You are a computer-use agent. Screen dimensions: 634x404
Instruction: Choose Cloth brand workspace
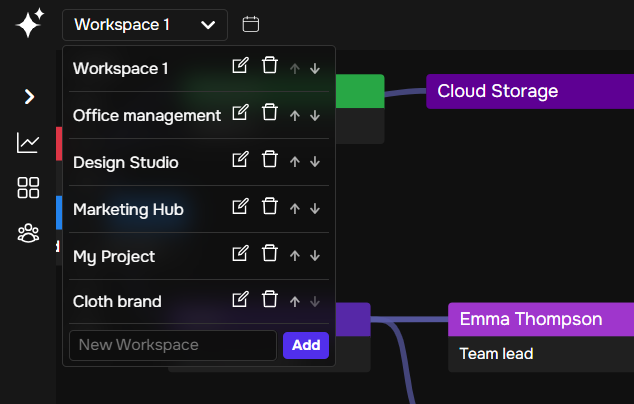[x=117, y=301]
